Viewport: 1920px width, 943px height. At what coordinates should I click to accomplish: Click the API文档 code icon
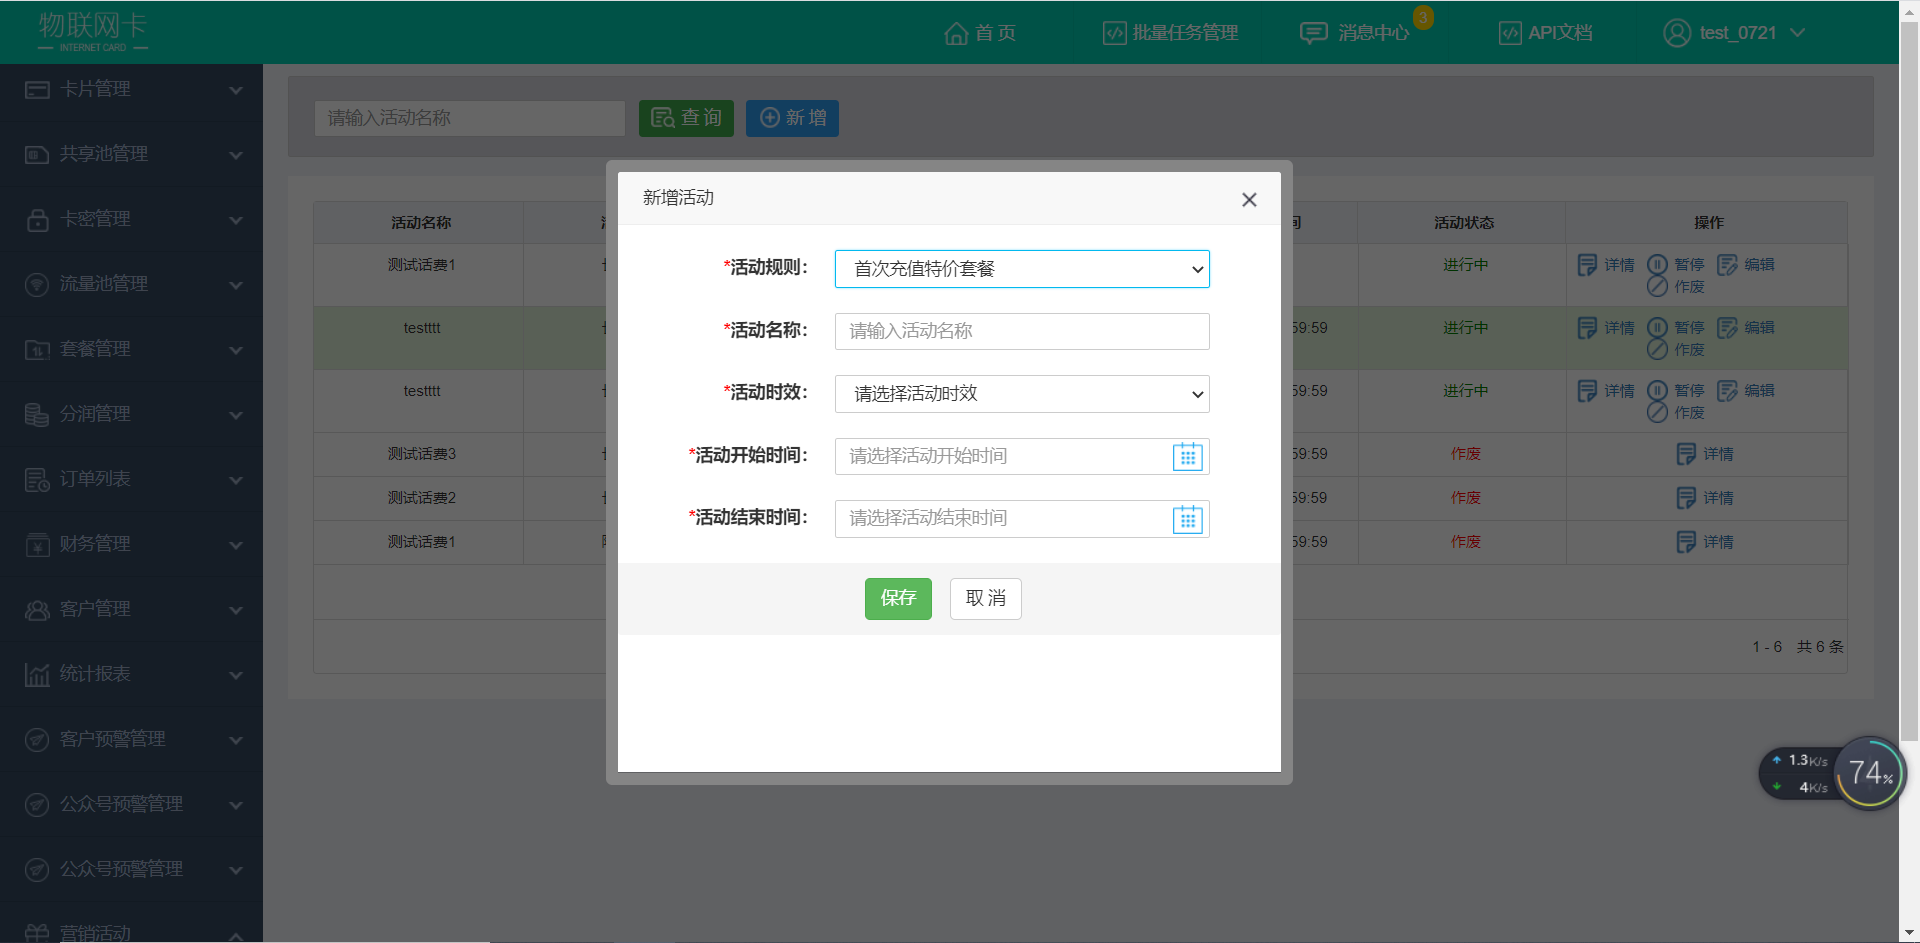point(1510,33)
